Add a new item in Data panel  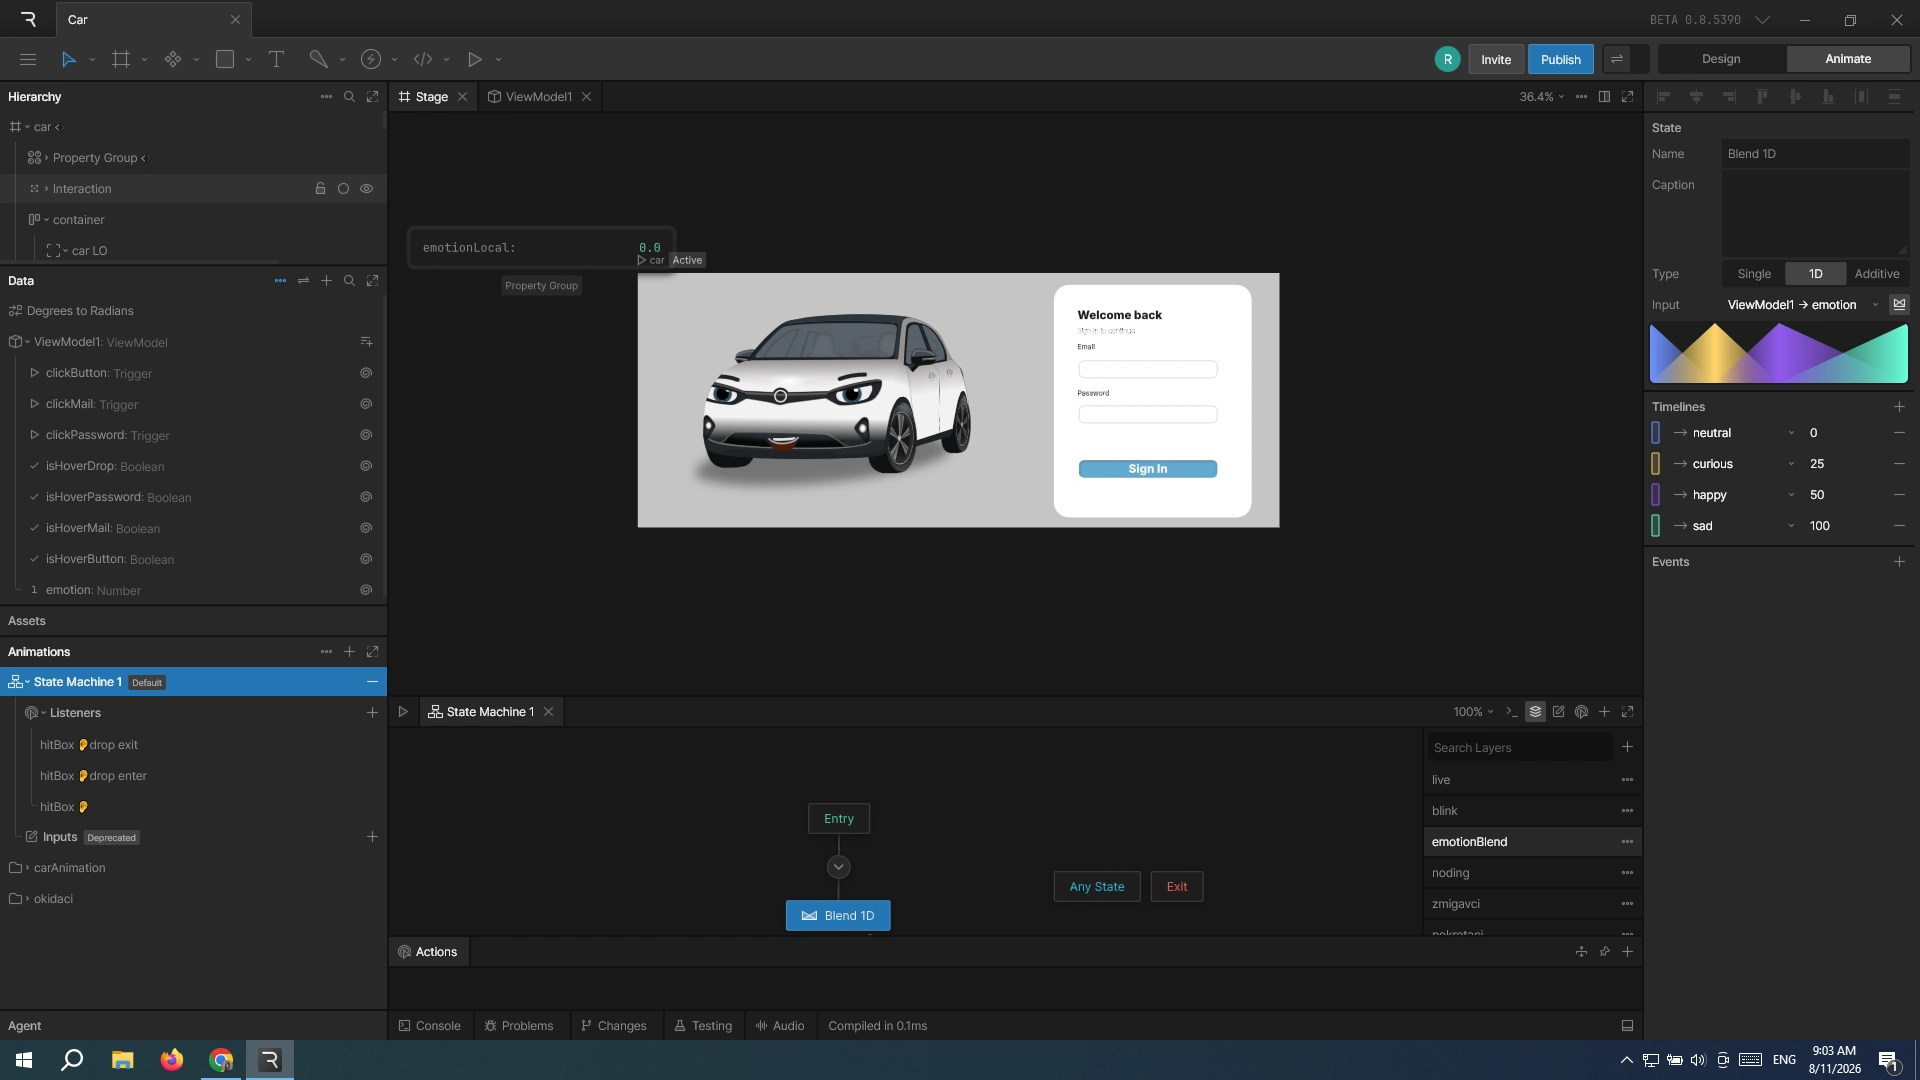pos(326,281)
